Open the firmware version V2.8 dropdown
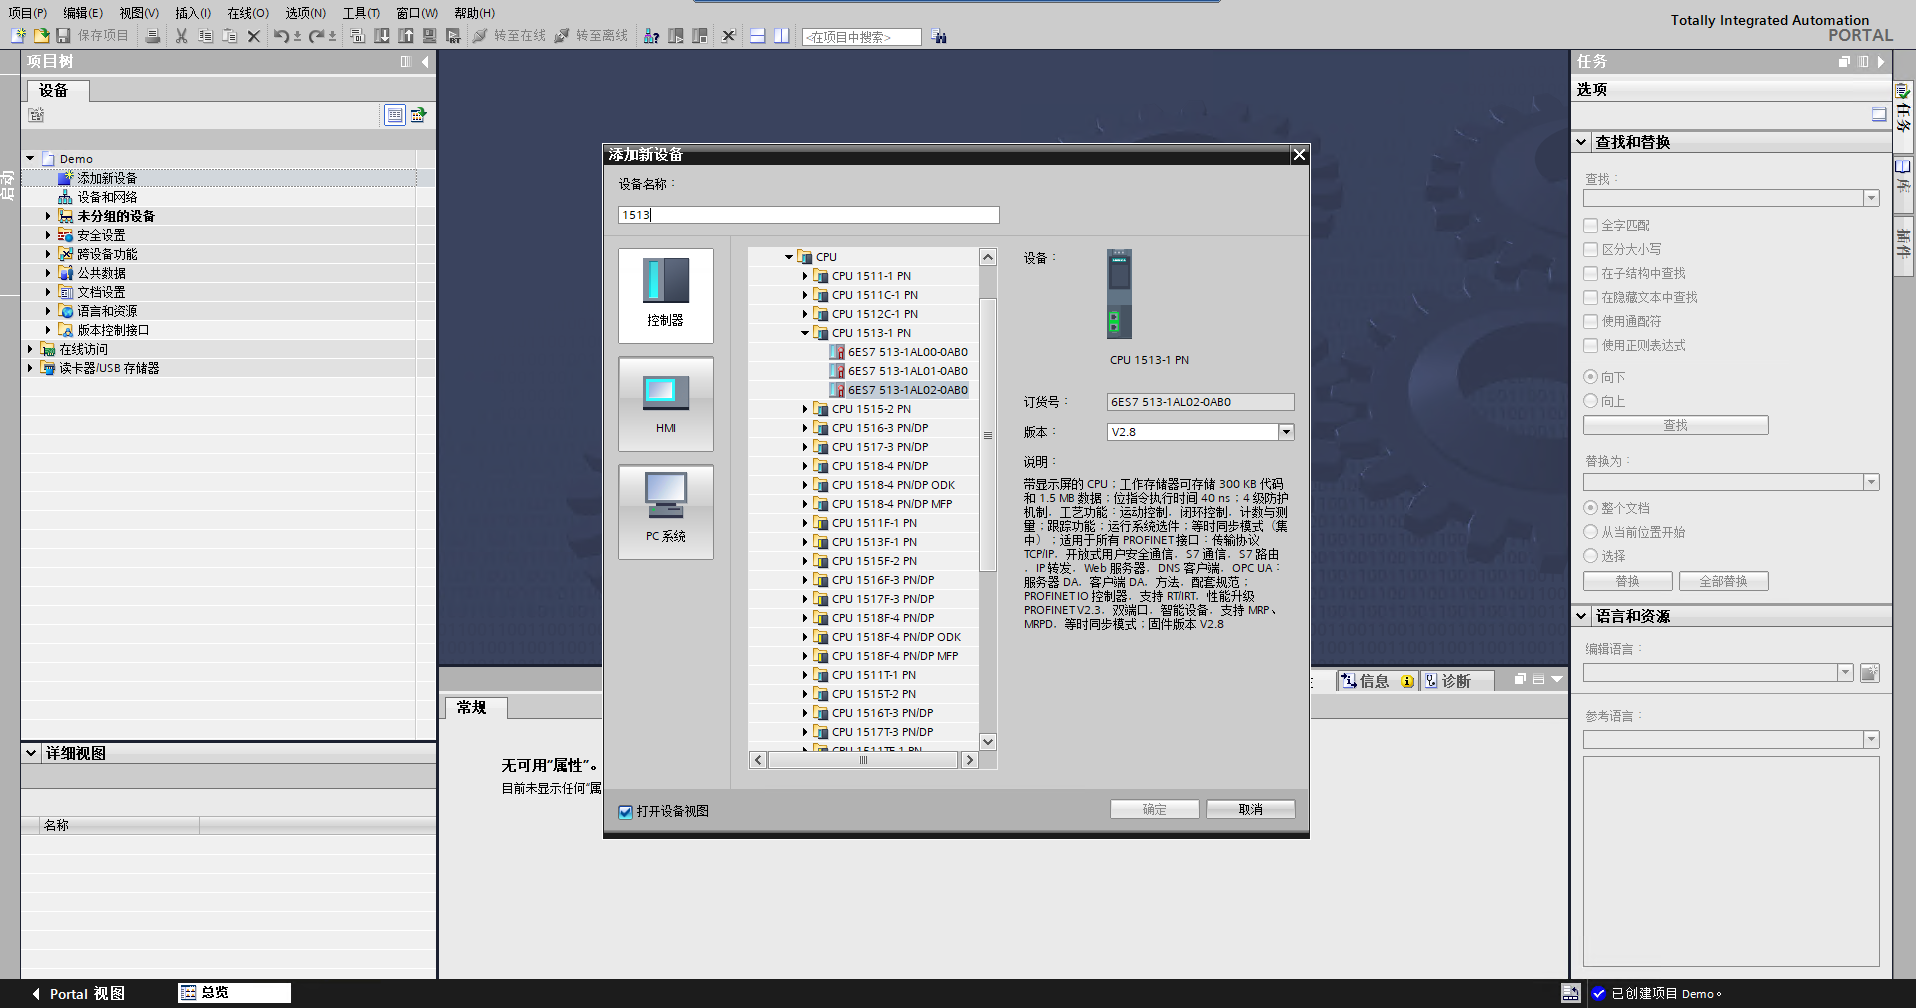The image size is (1916, 1008). tap(1286, 432)
